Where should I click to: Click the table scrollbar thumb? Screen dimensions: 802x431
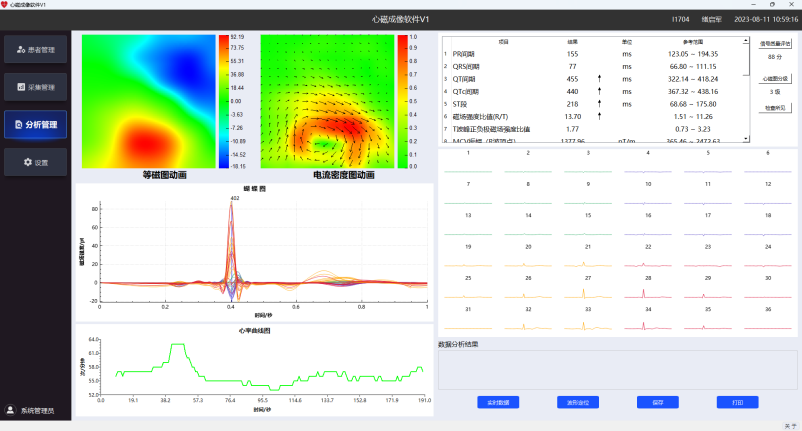746,59
